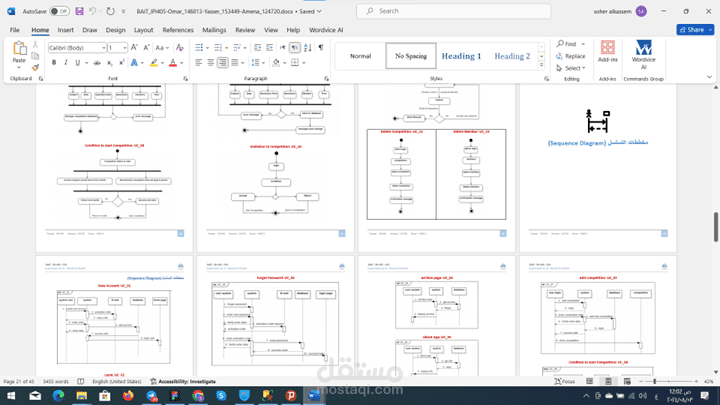The height and width of the screenshot is (405, 720).
Task: Undo the last action
Action: point(93,11)
